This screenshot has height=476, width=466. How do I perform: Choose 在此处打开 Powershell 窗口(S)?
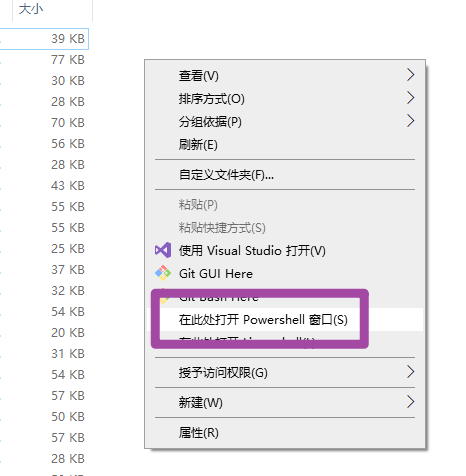285,319
